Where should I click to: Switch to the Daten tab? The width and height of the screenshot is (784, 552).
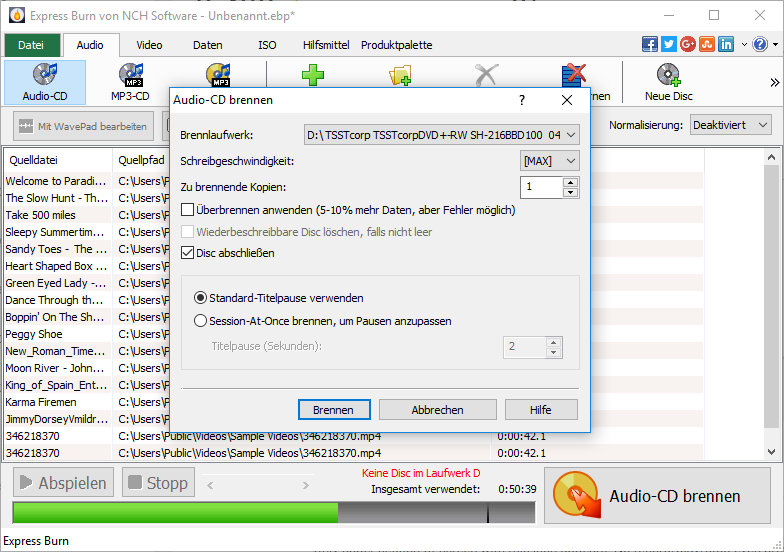pos(208,45)
